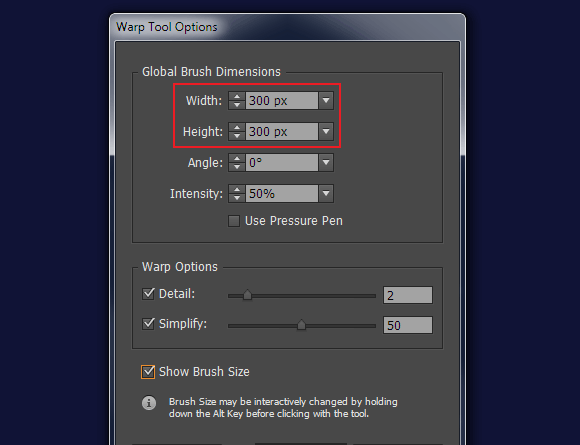Click the Simplify value field showing 50
Viewport: 580px width, 445px height.
[408, 325]
